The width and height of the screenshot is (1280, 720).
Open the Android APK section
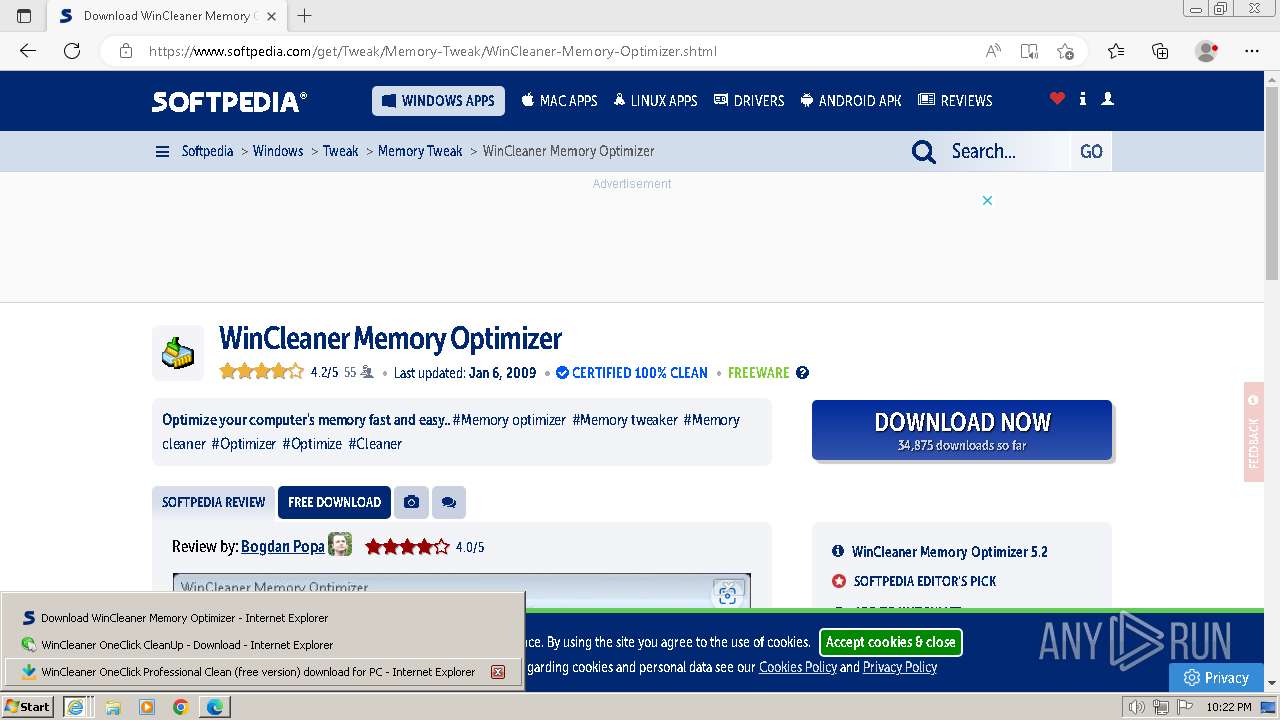point(851,101)
